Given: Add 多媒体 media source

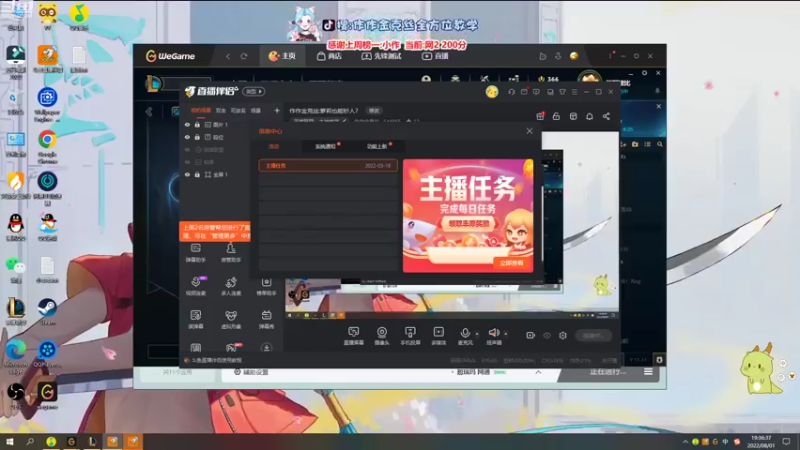Looking at the screenshot, I should click(439, 336).
